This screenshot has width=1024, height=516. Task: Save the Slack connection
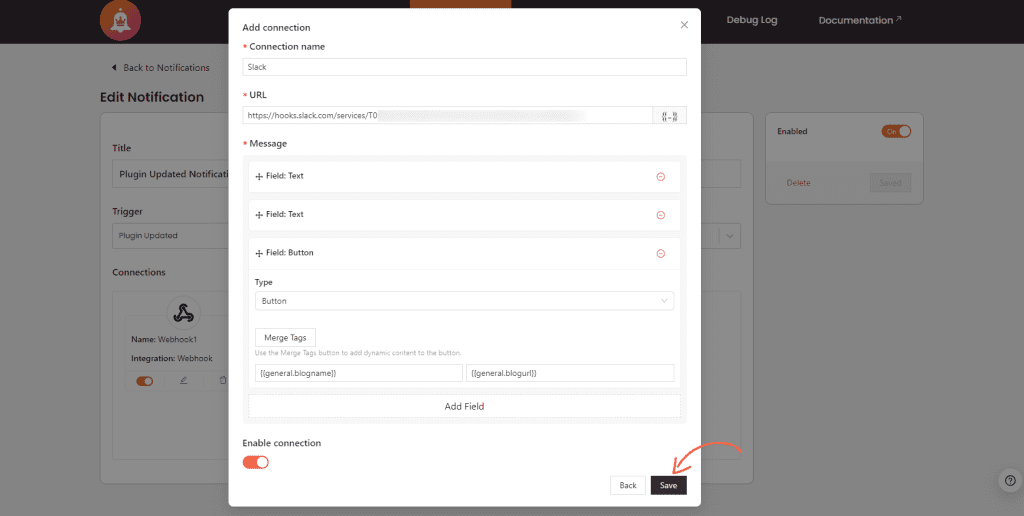pyautogui.click(x=668, y=485)
